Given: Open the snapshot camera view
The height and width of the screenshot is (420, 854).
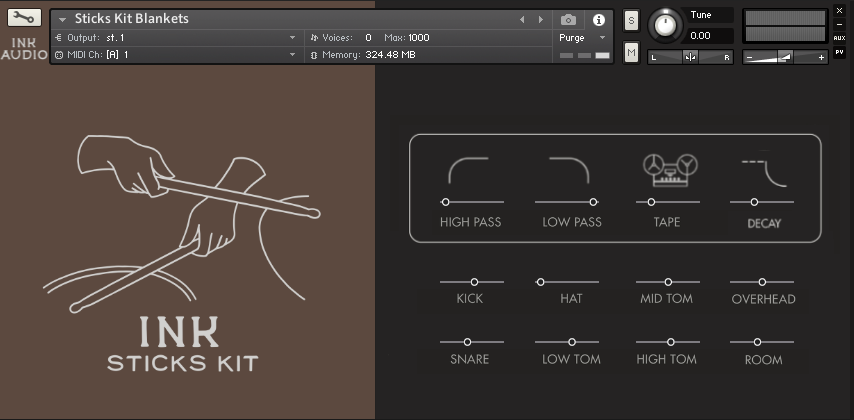Looking at the screenshot, I should (x=568, y=20).
